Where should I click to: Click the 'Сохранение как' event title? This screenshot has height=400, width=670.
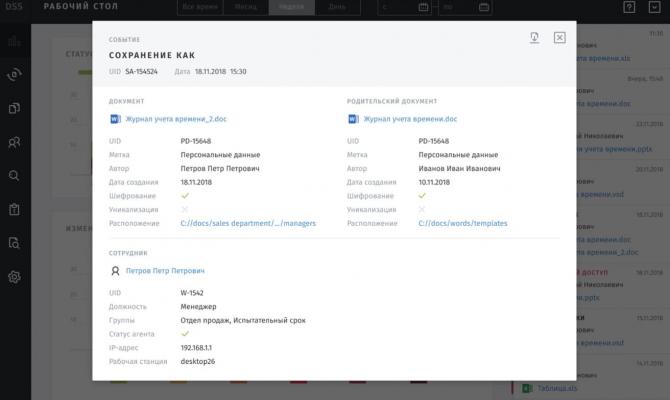click(x=152, y=55)
